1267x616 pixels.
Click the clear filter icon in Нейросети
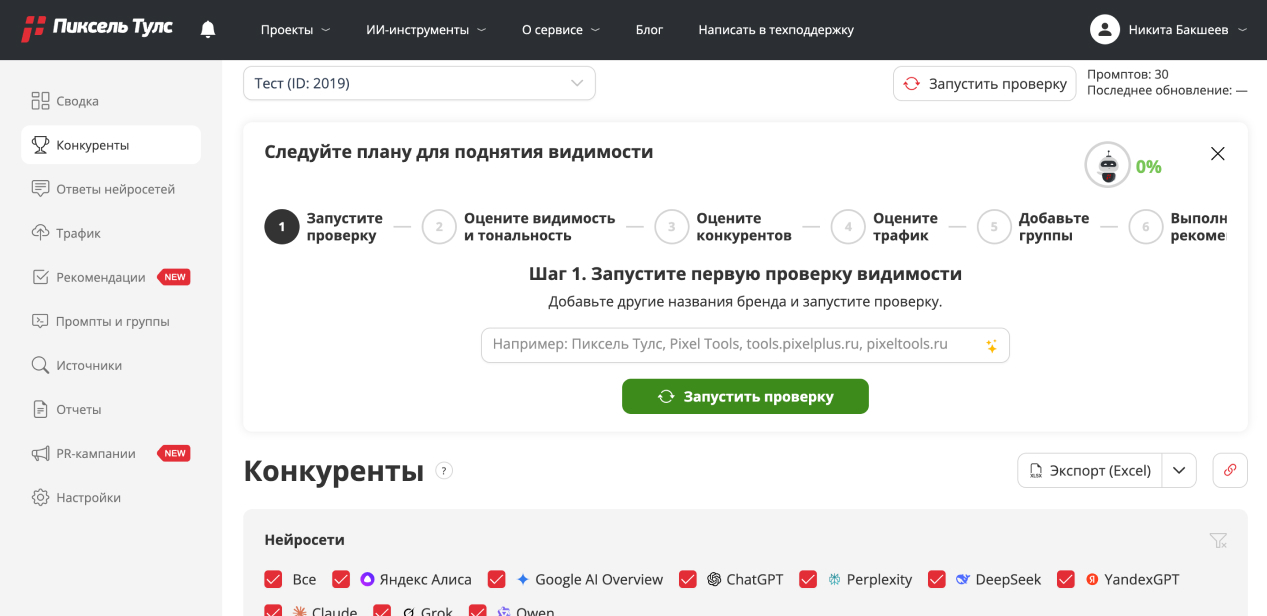pyautogui.click(x=1217, y=540)
